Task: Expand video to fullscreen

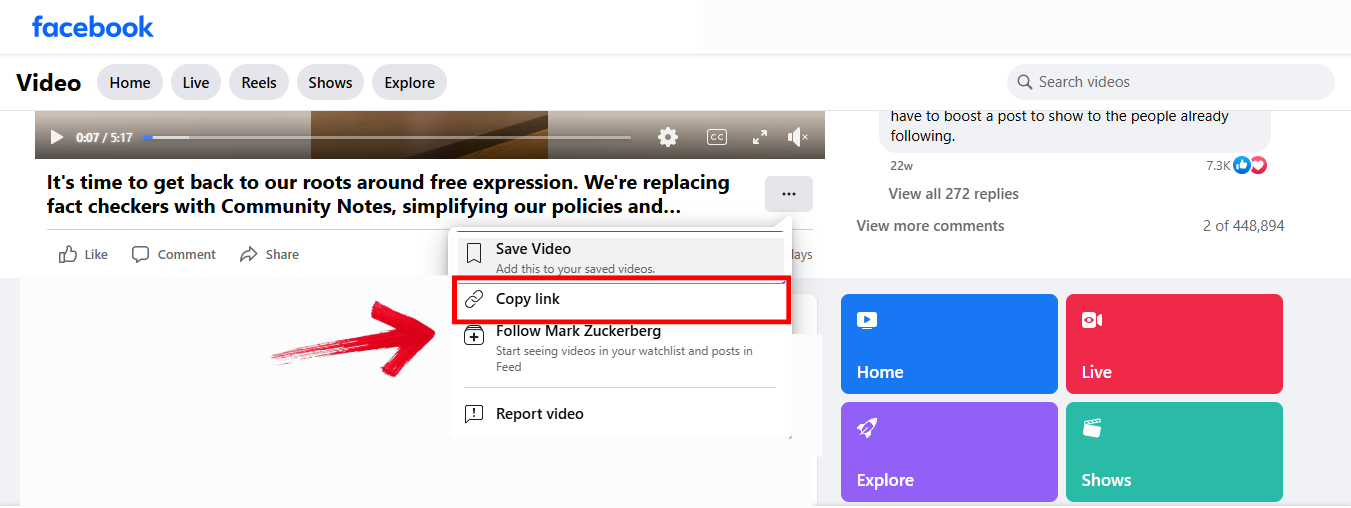Action: click(759, 137)
